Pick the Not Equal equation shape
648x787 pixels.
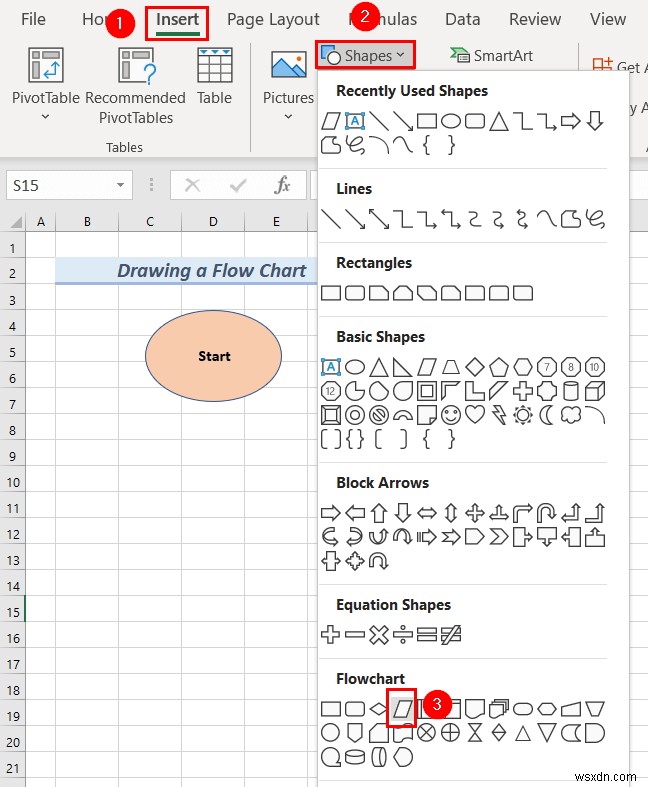click(451, 634)
